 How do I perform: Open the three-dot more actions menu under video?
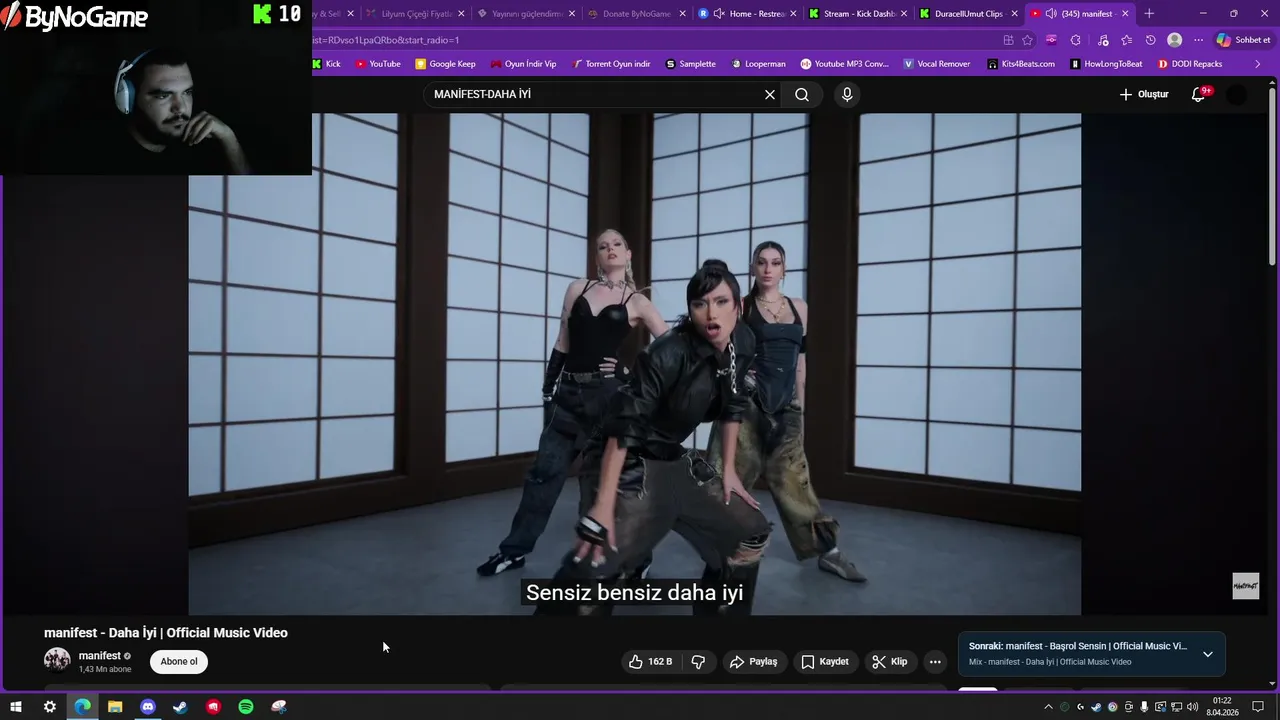pos(935,661)
